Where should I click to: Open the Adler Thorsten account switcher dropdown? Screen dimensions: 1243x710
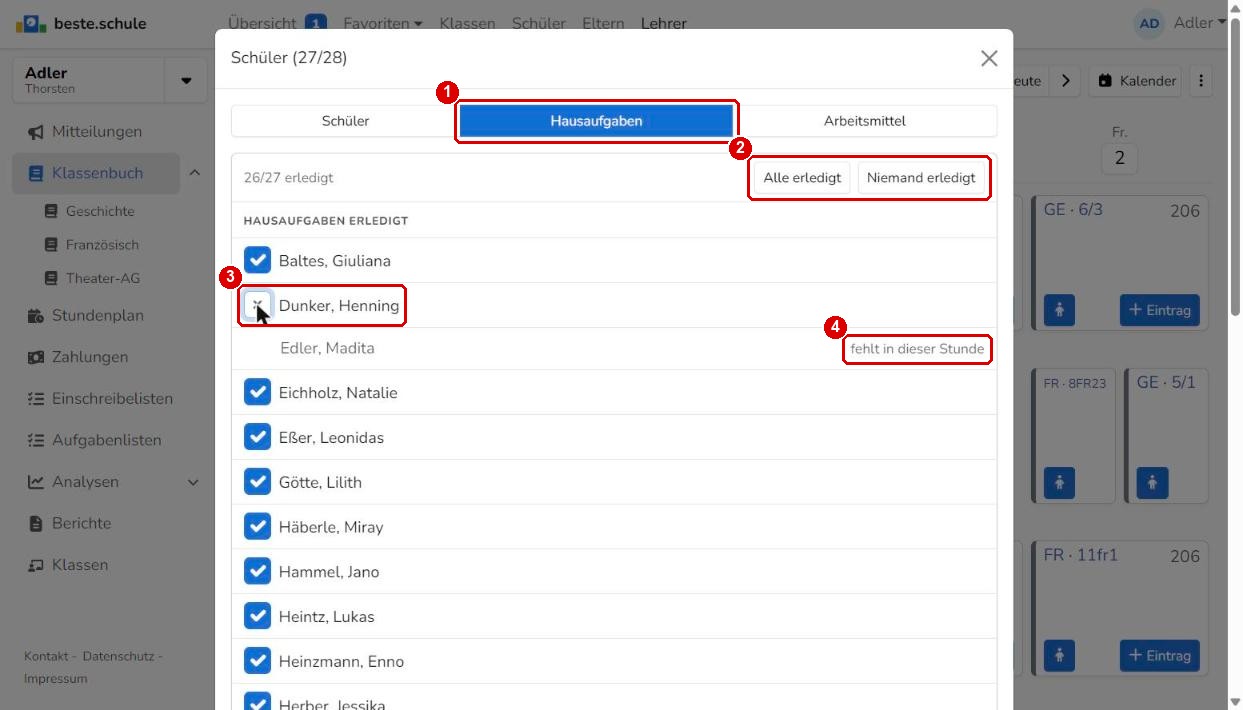(x=186, y=80)
